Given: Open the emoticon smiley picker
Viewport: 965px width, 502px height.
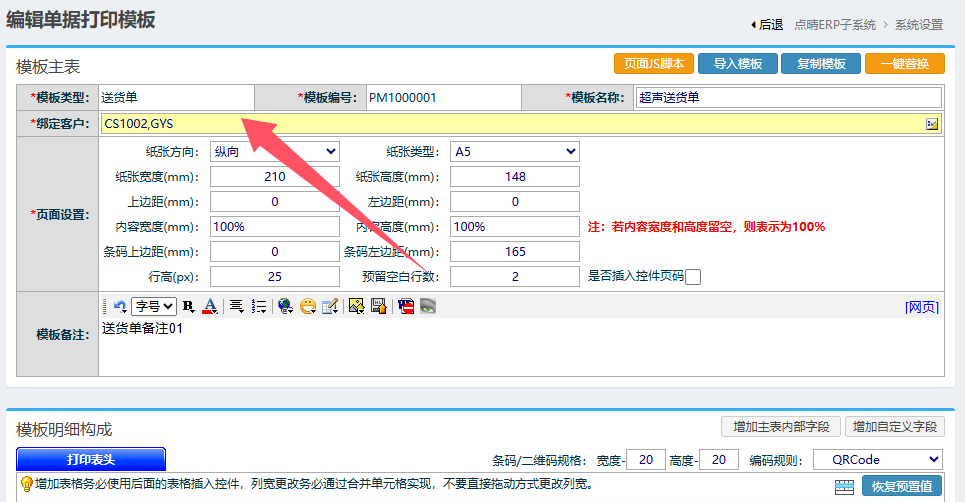Looking at the screenshot, I should 308,306.
